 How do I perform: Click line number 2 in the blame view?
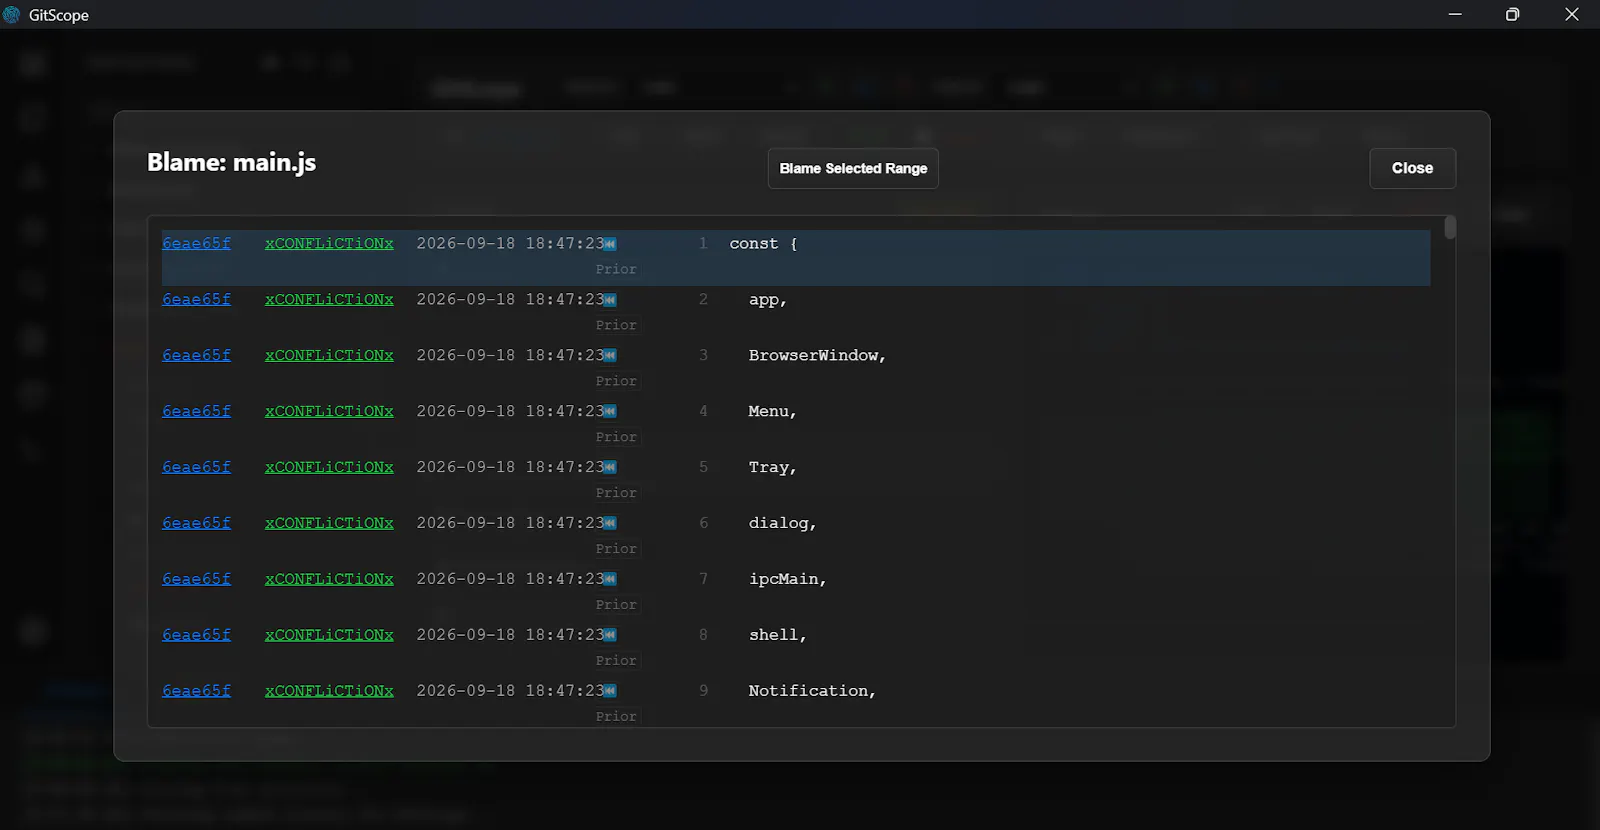point(703,299)
